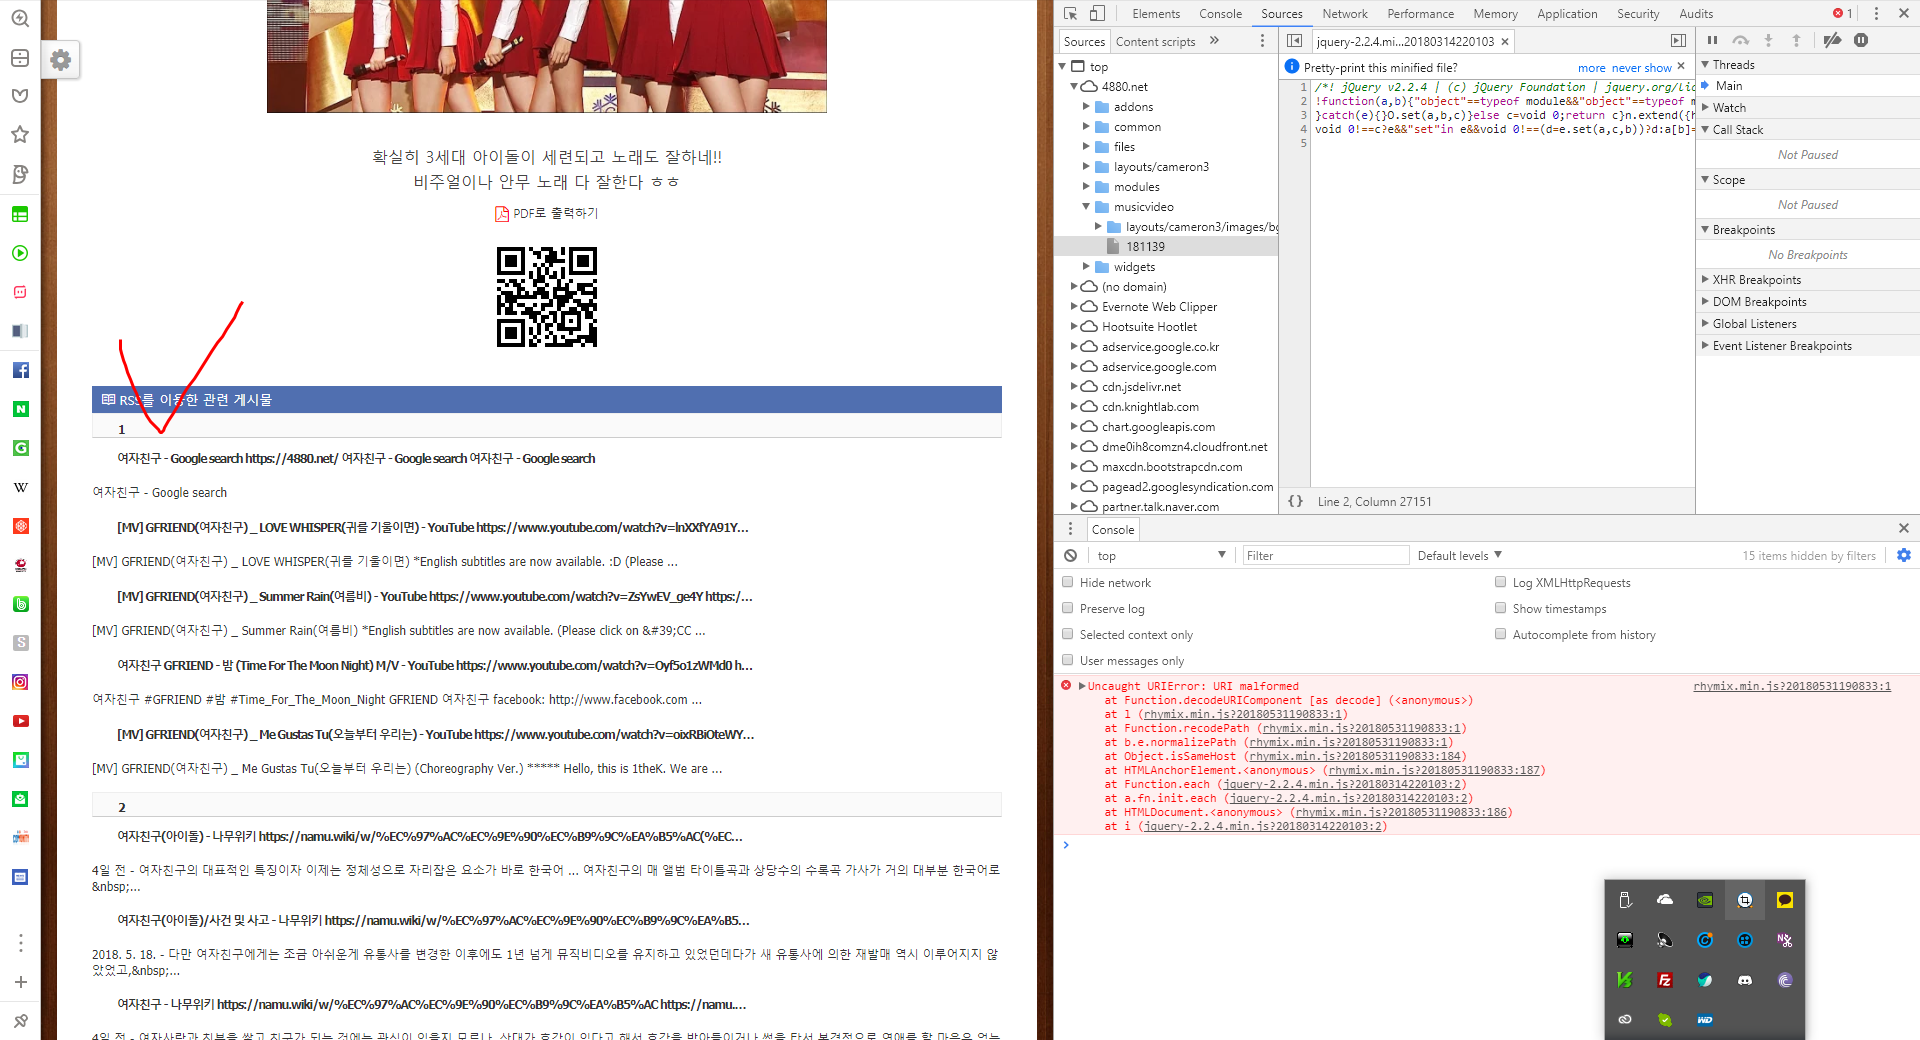Expand the Event Listener Breakpoints section
Viewport: 1920px width, 1040px height.
[1706, 345]
